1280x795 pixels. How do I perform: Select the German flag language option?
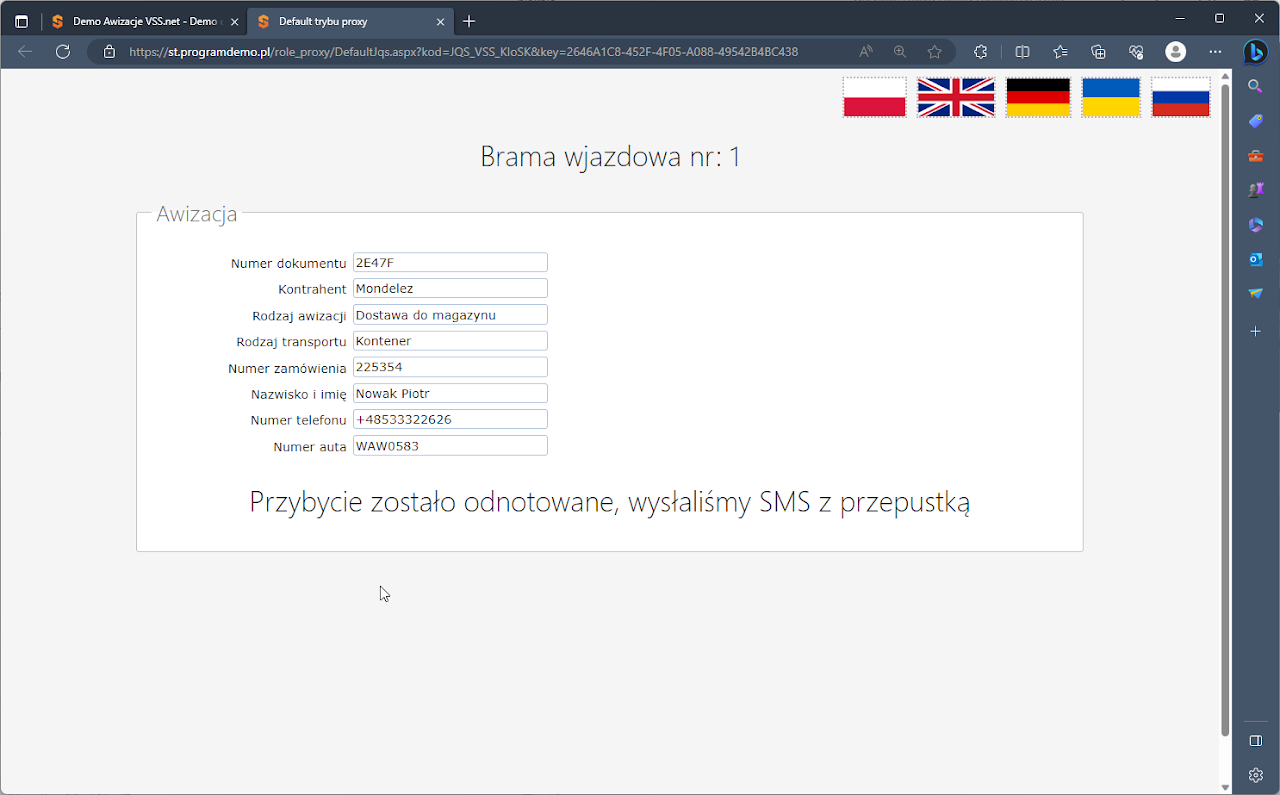1037,97
